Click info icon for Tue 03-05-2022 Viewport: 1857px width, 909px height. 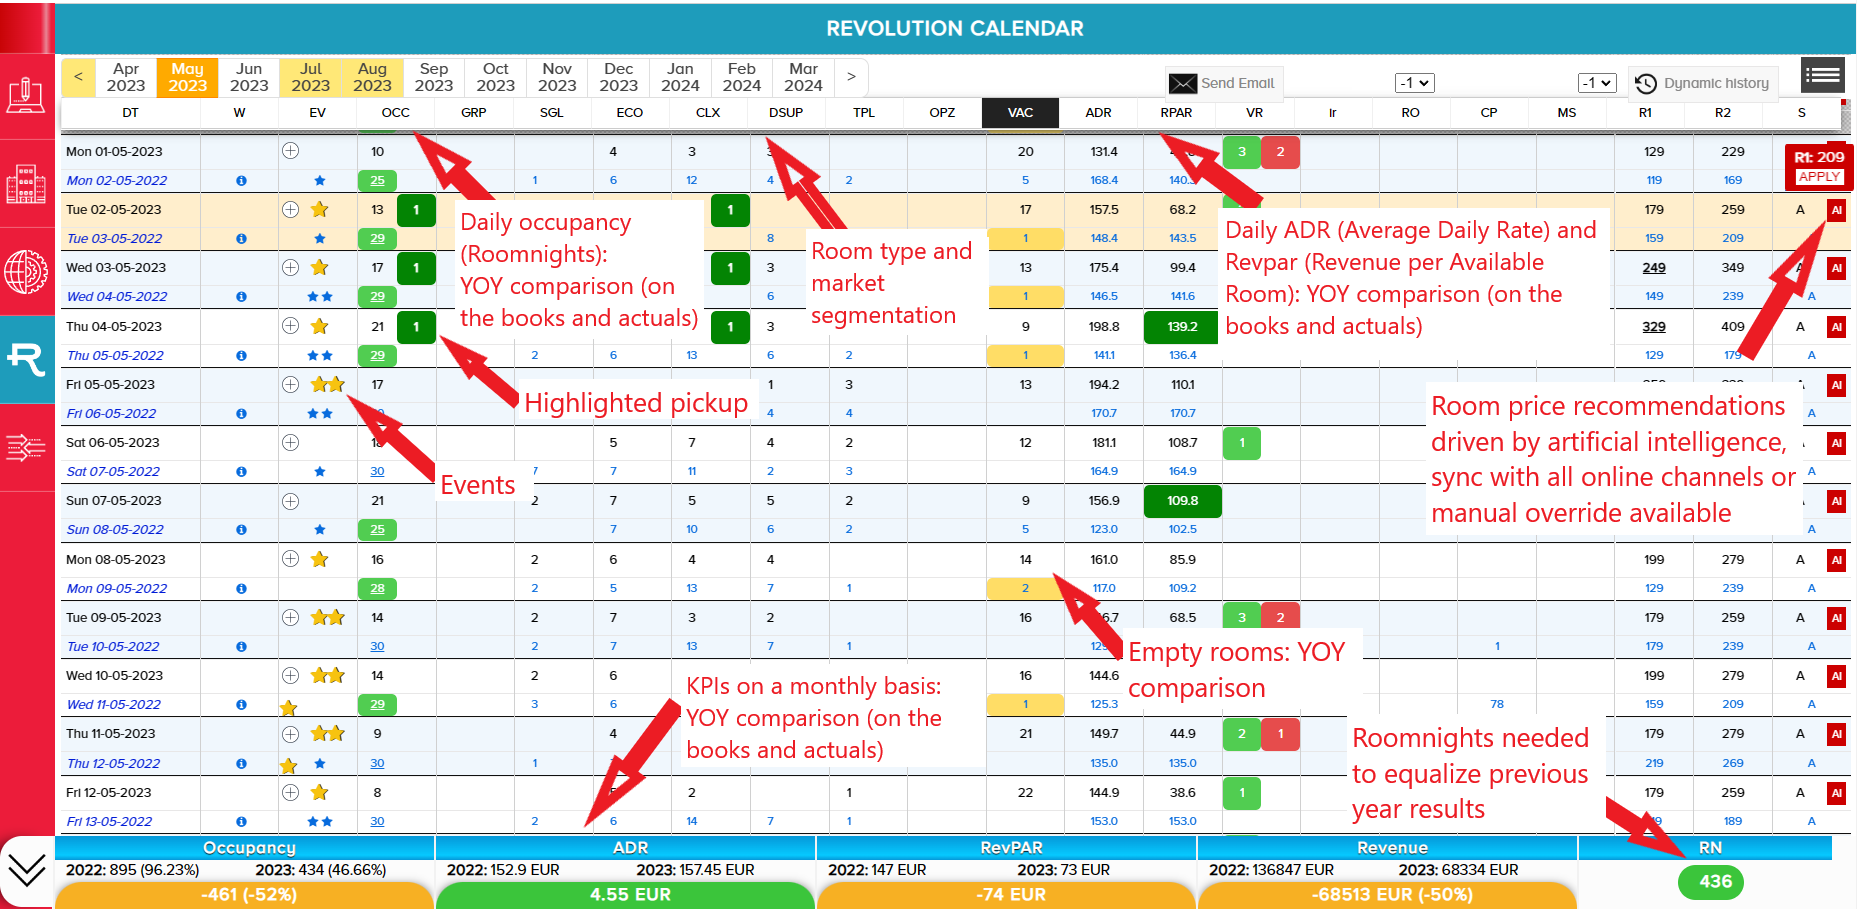(x=241, y=239)
